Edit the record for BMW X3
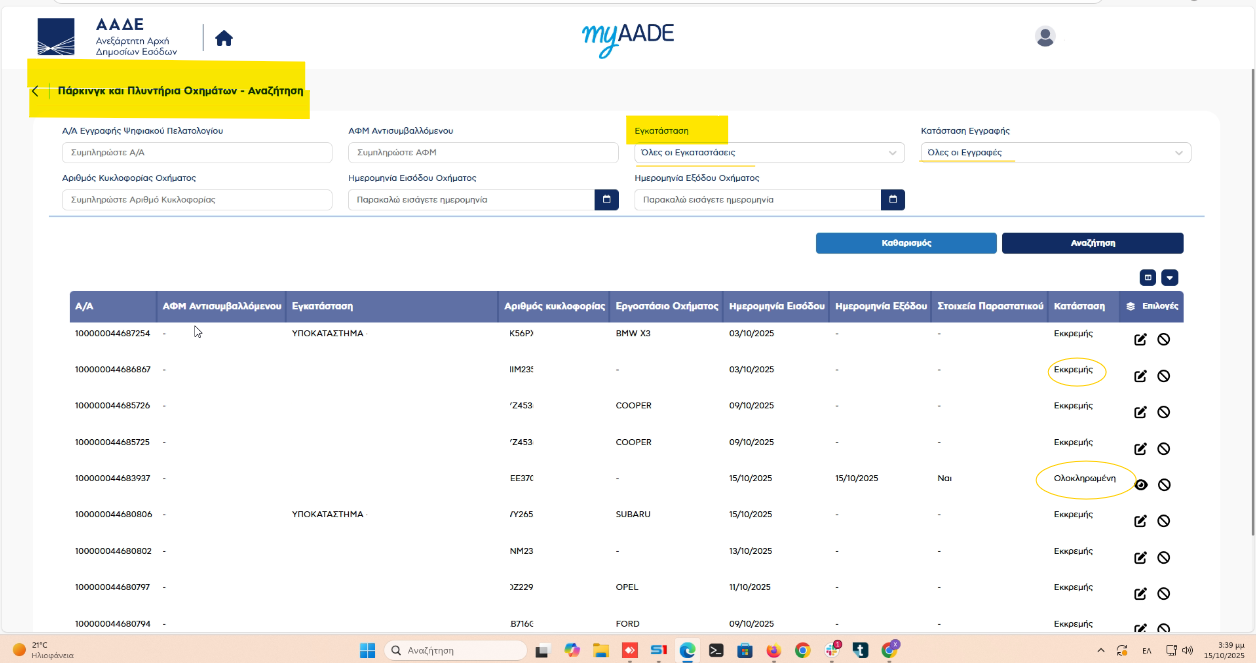 (x=1140, y=340)
